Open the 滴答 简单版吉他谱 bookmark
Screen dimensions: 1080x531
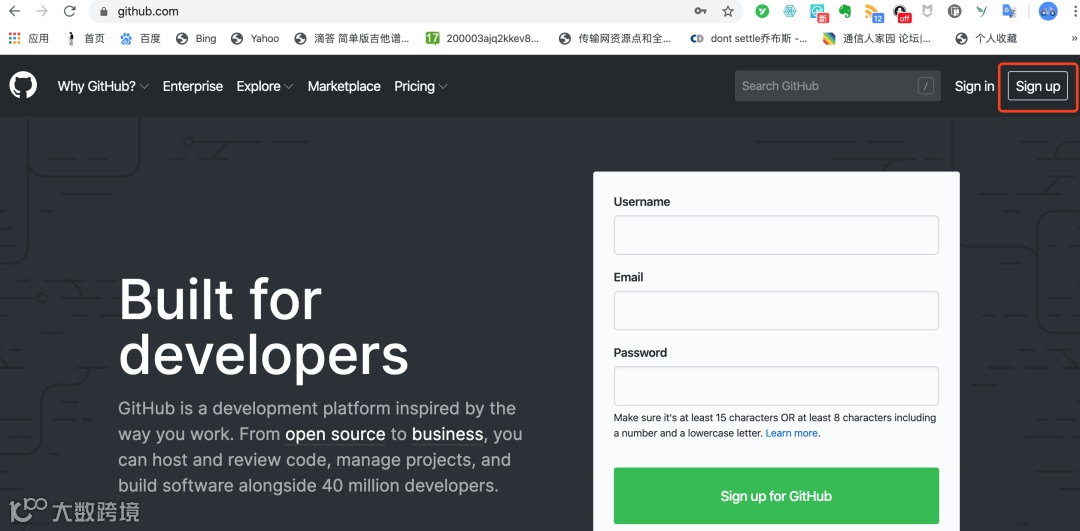tap(351, 39)
